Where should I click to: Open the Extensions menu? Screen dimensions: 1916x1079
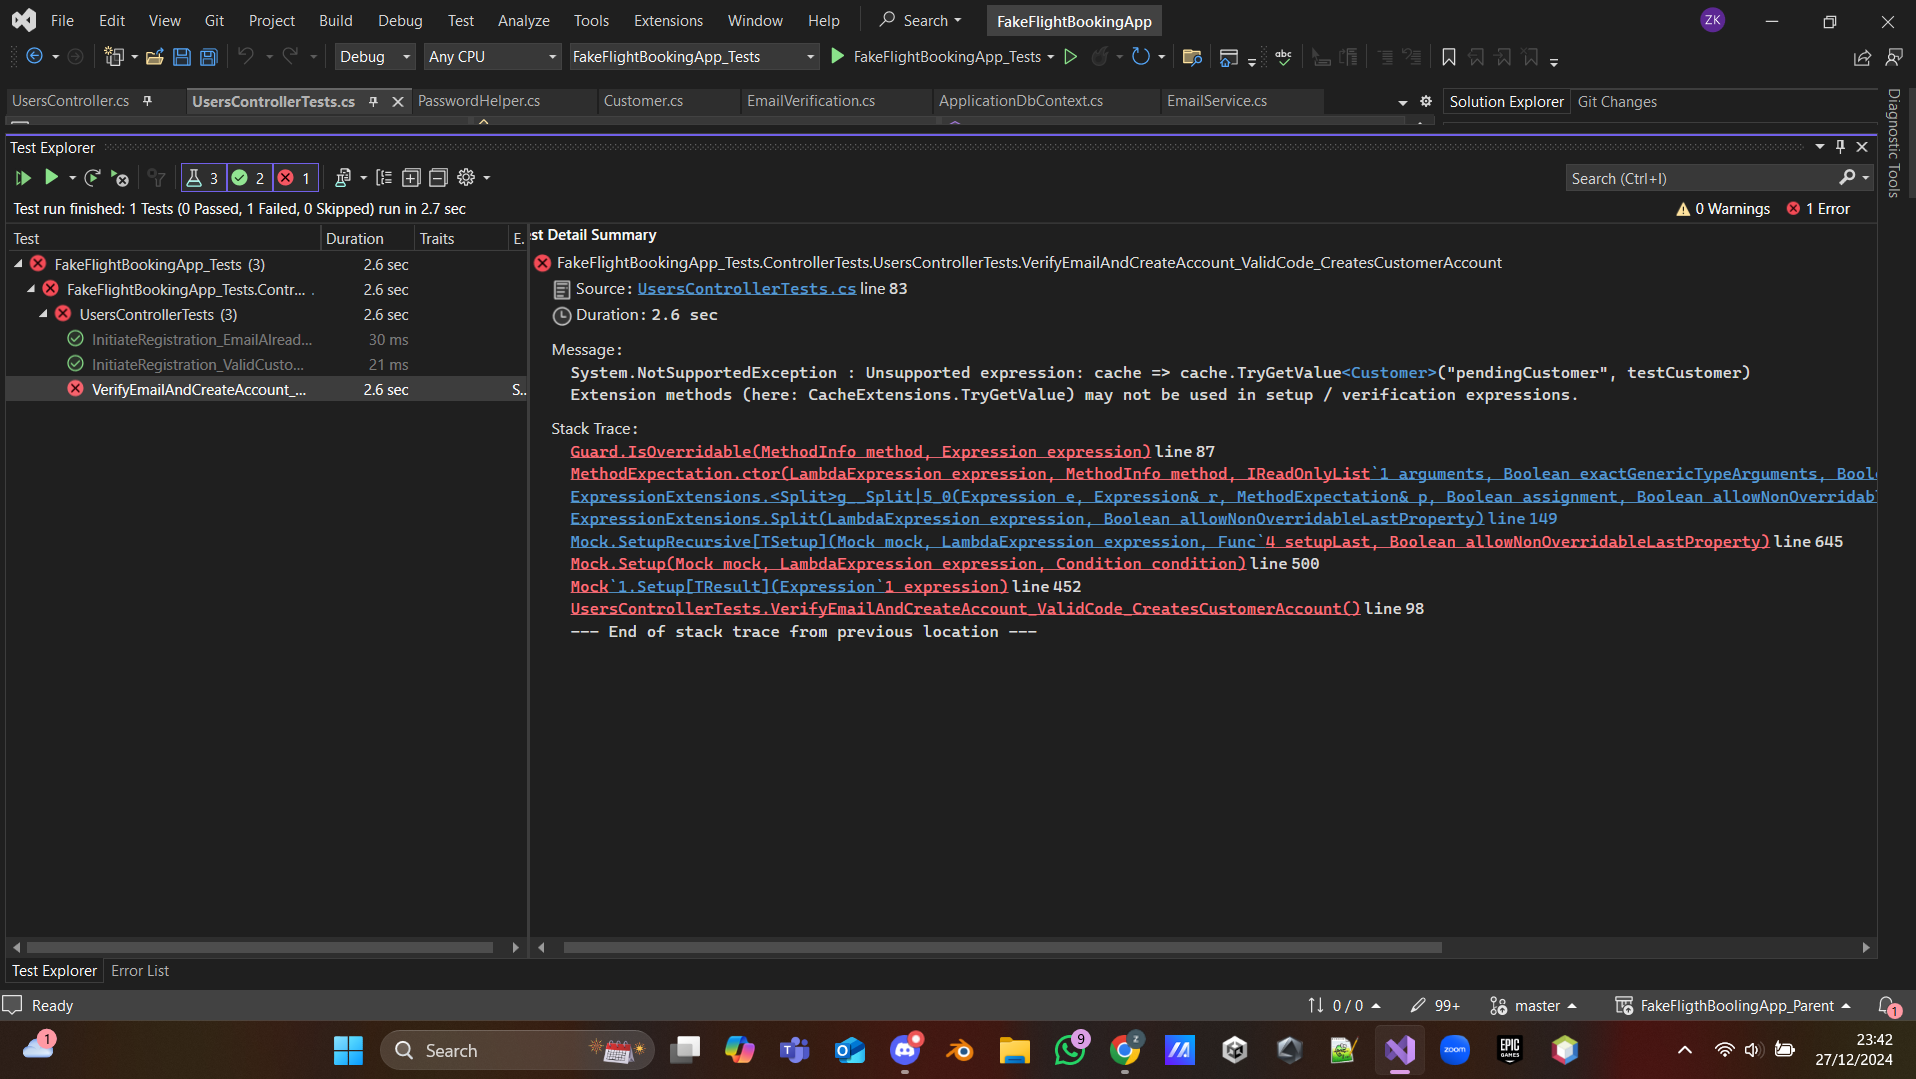click(x=668, y=20)
